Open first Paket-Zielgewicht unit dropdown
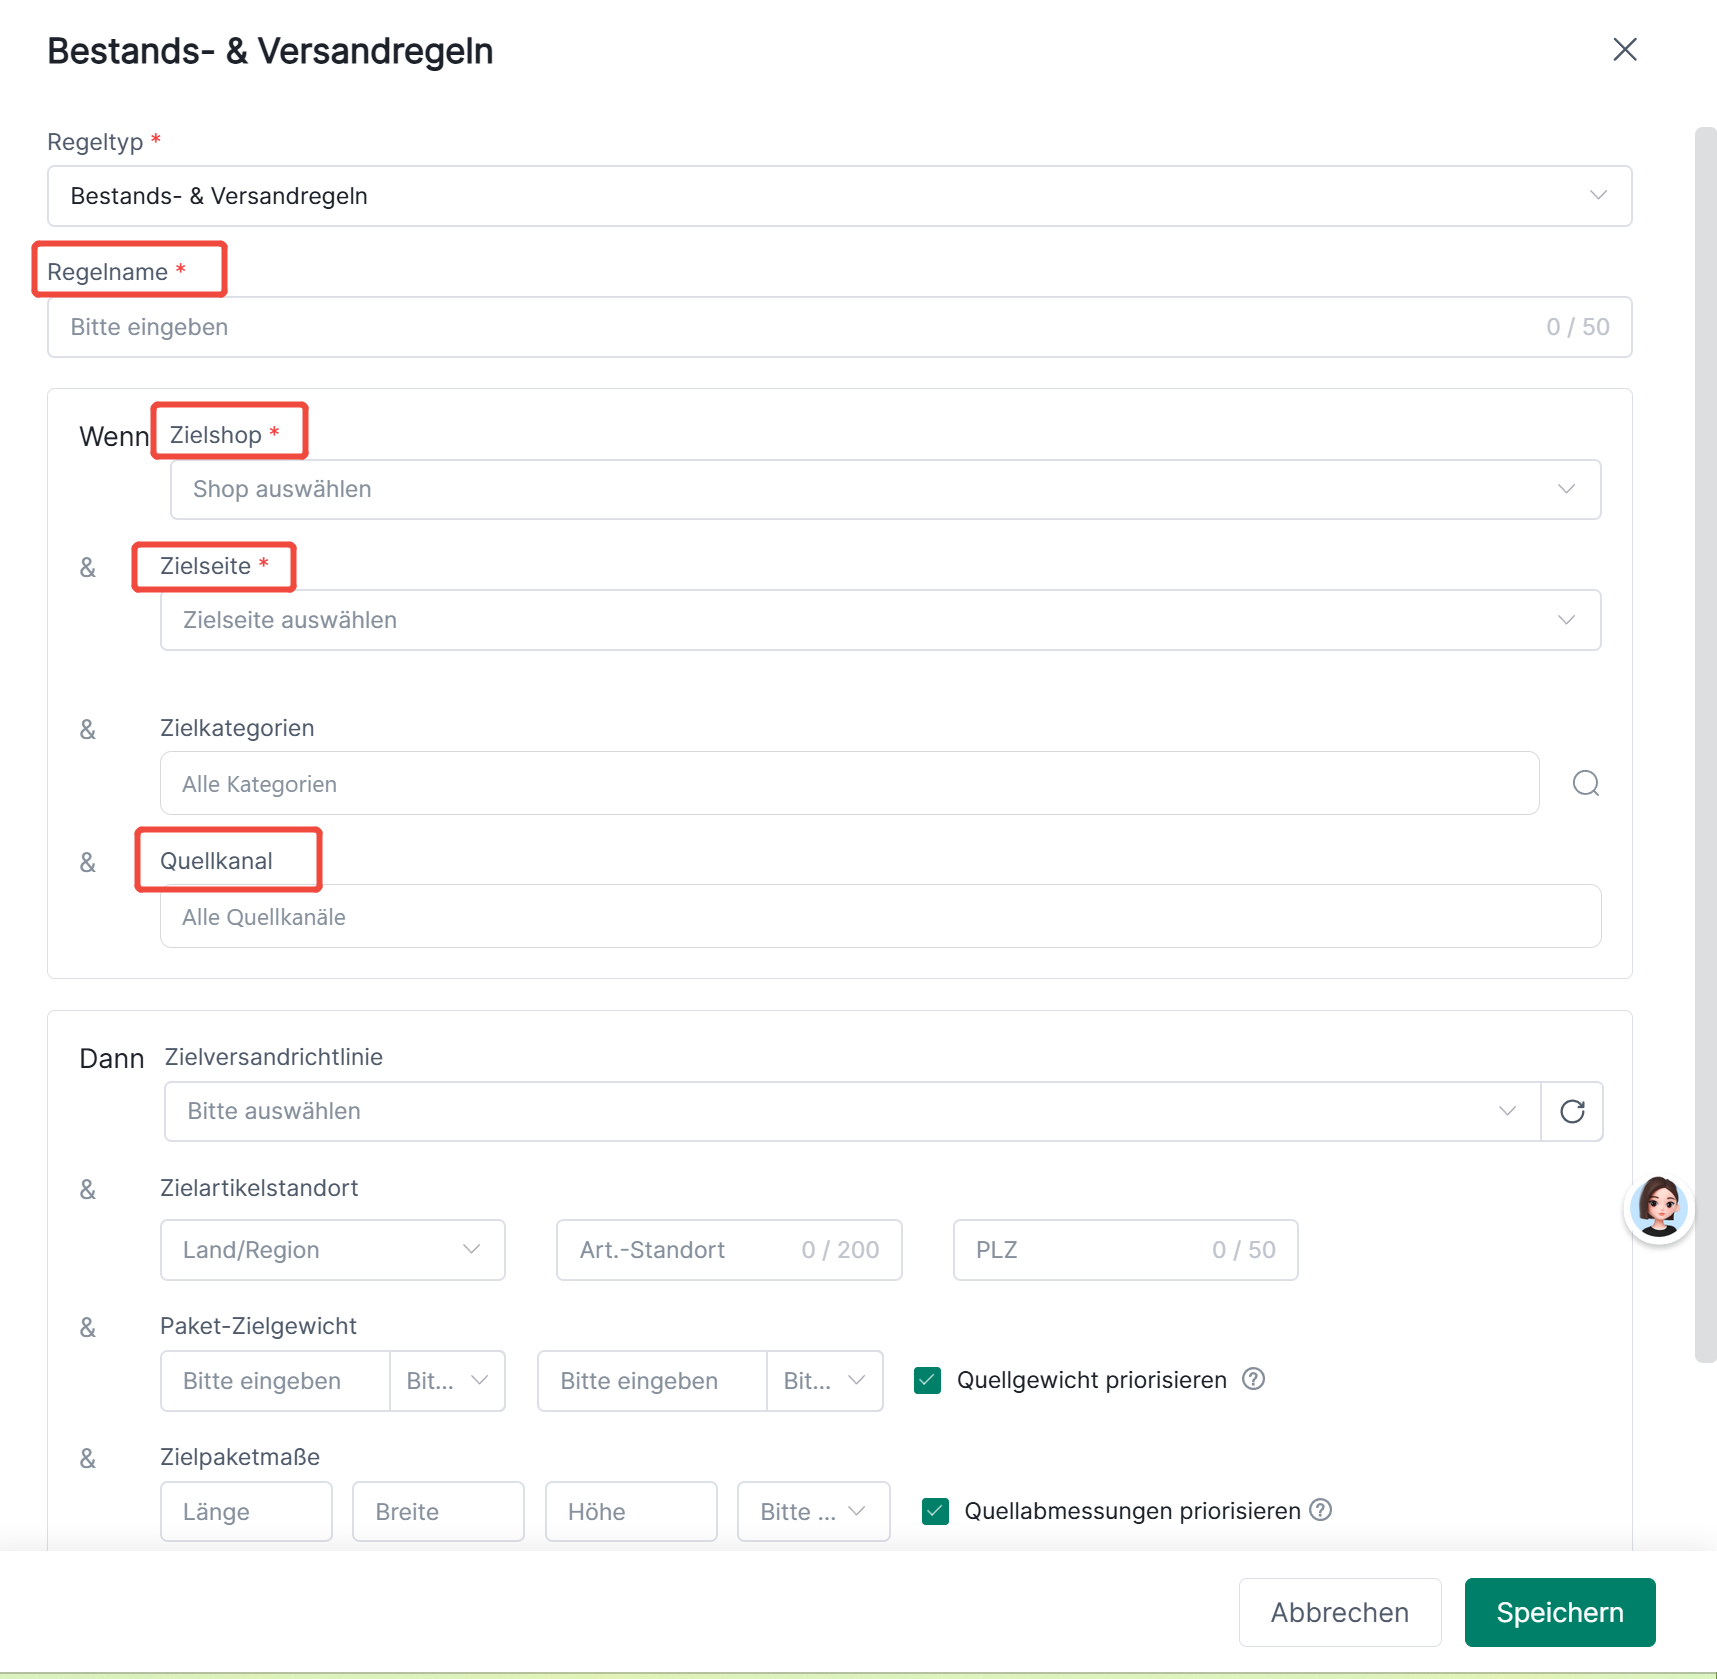 pos(447,1381)
